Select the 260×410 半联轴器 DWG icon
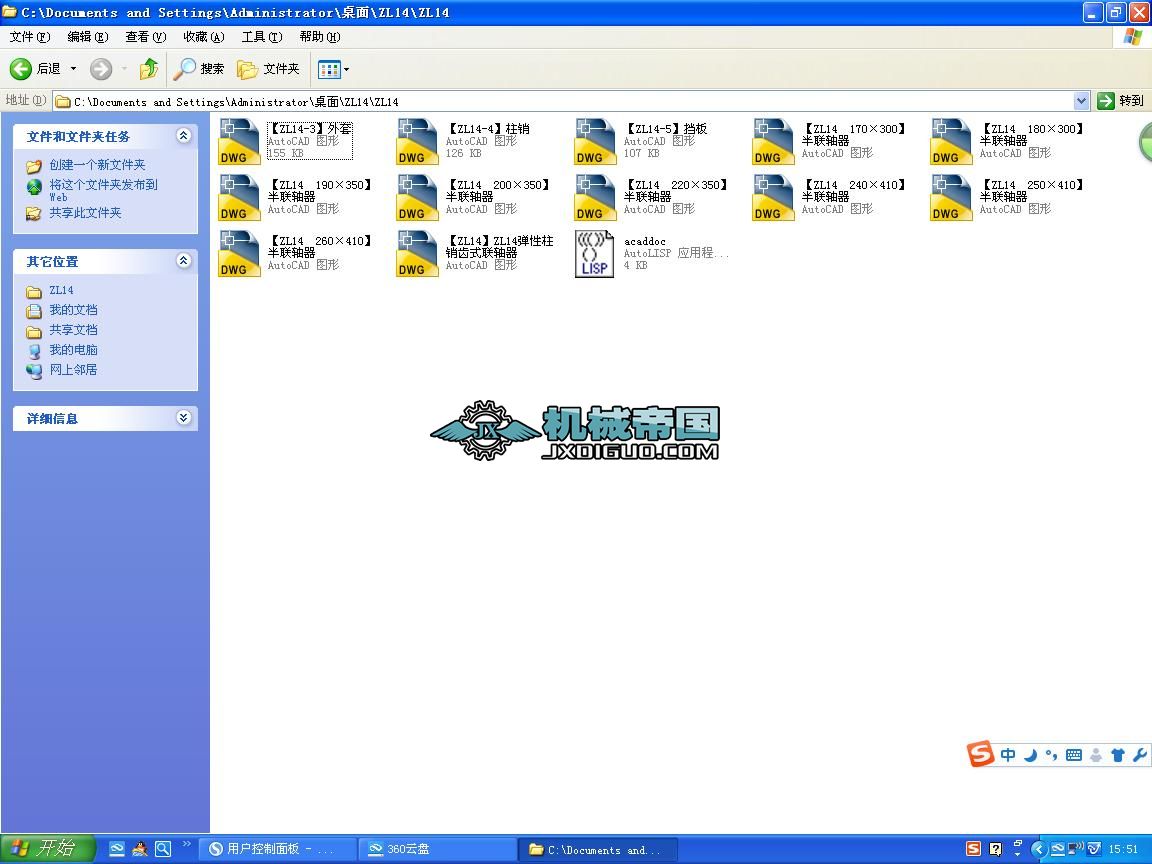The image size is (1152, 864). click(240, 253)
